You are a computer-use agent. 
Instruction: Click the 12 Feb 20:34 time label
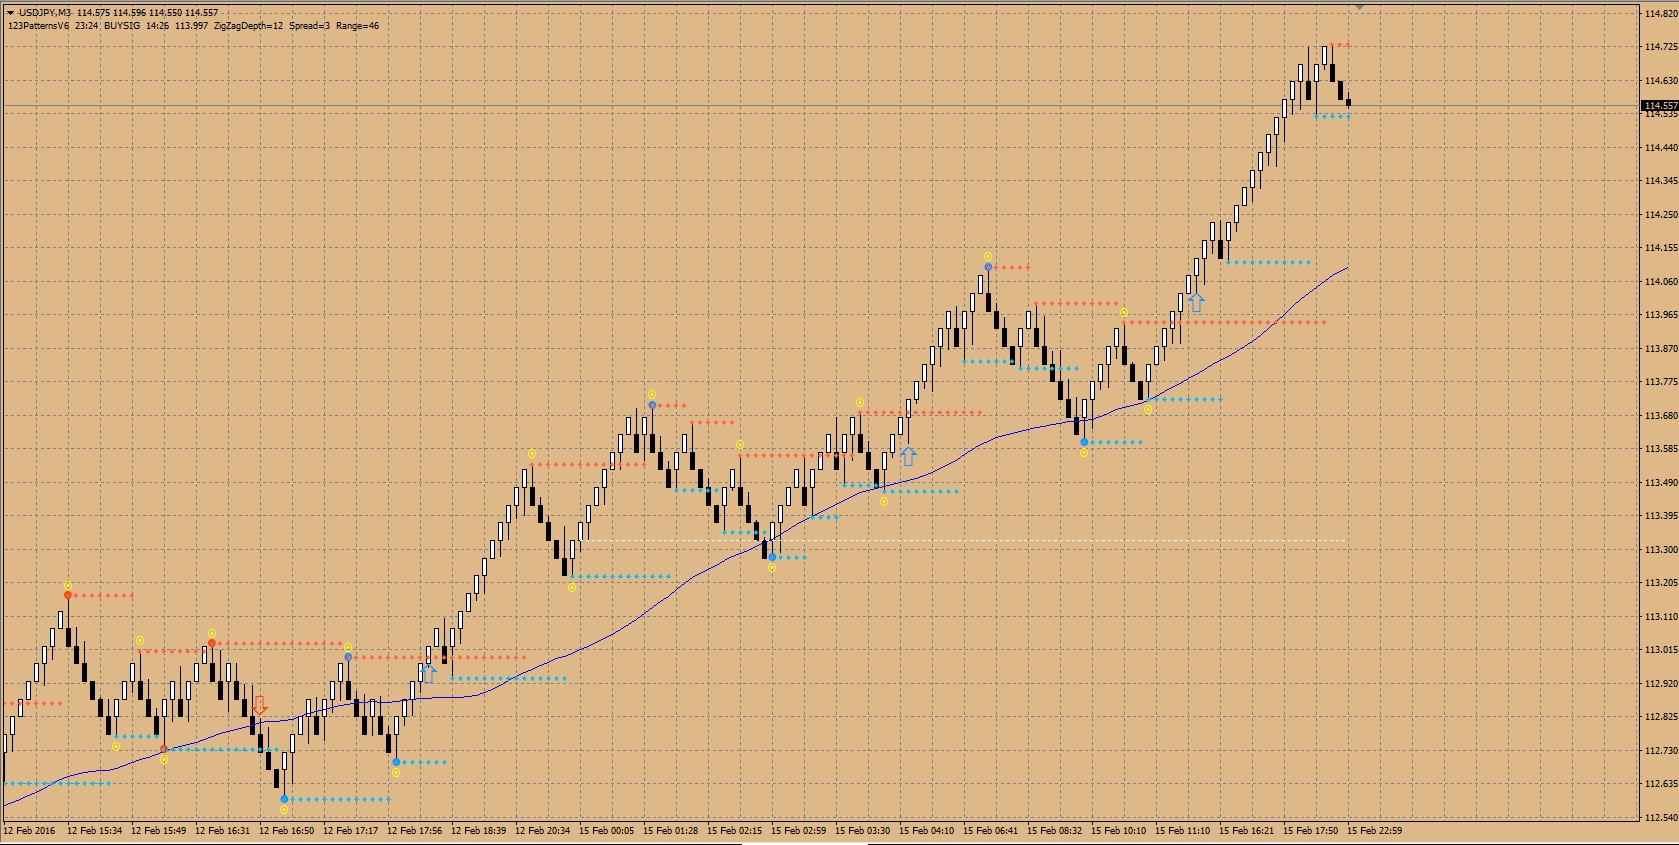[x=543, y=830]
